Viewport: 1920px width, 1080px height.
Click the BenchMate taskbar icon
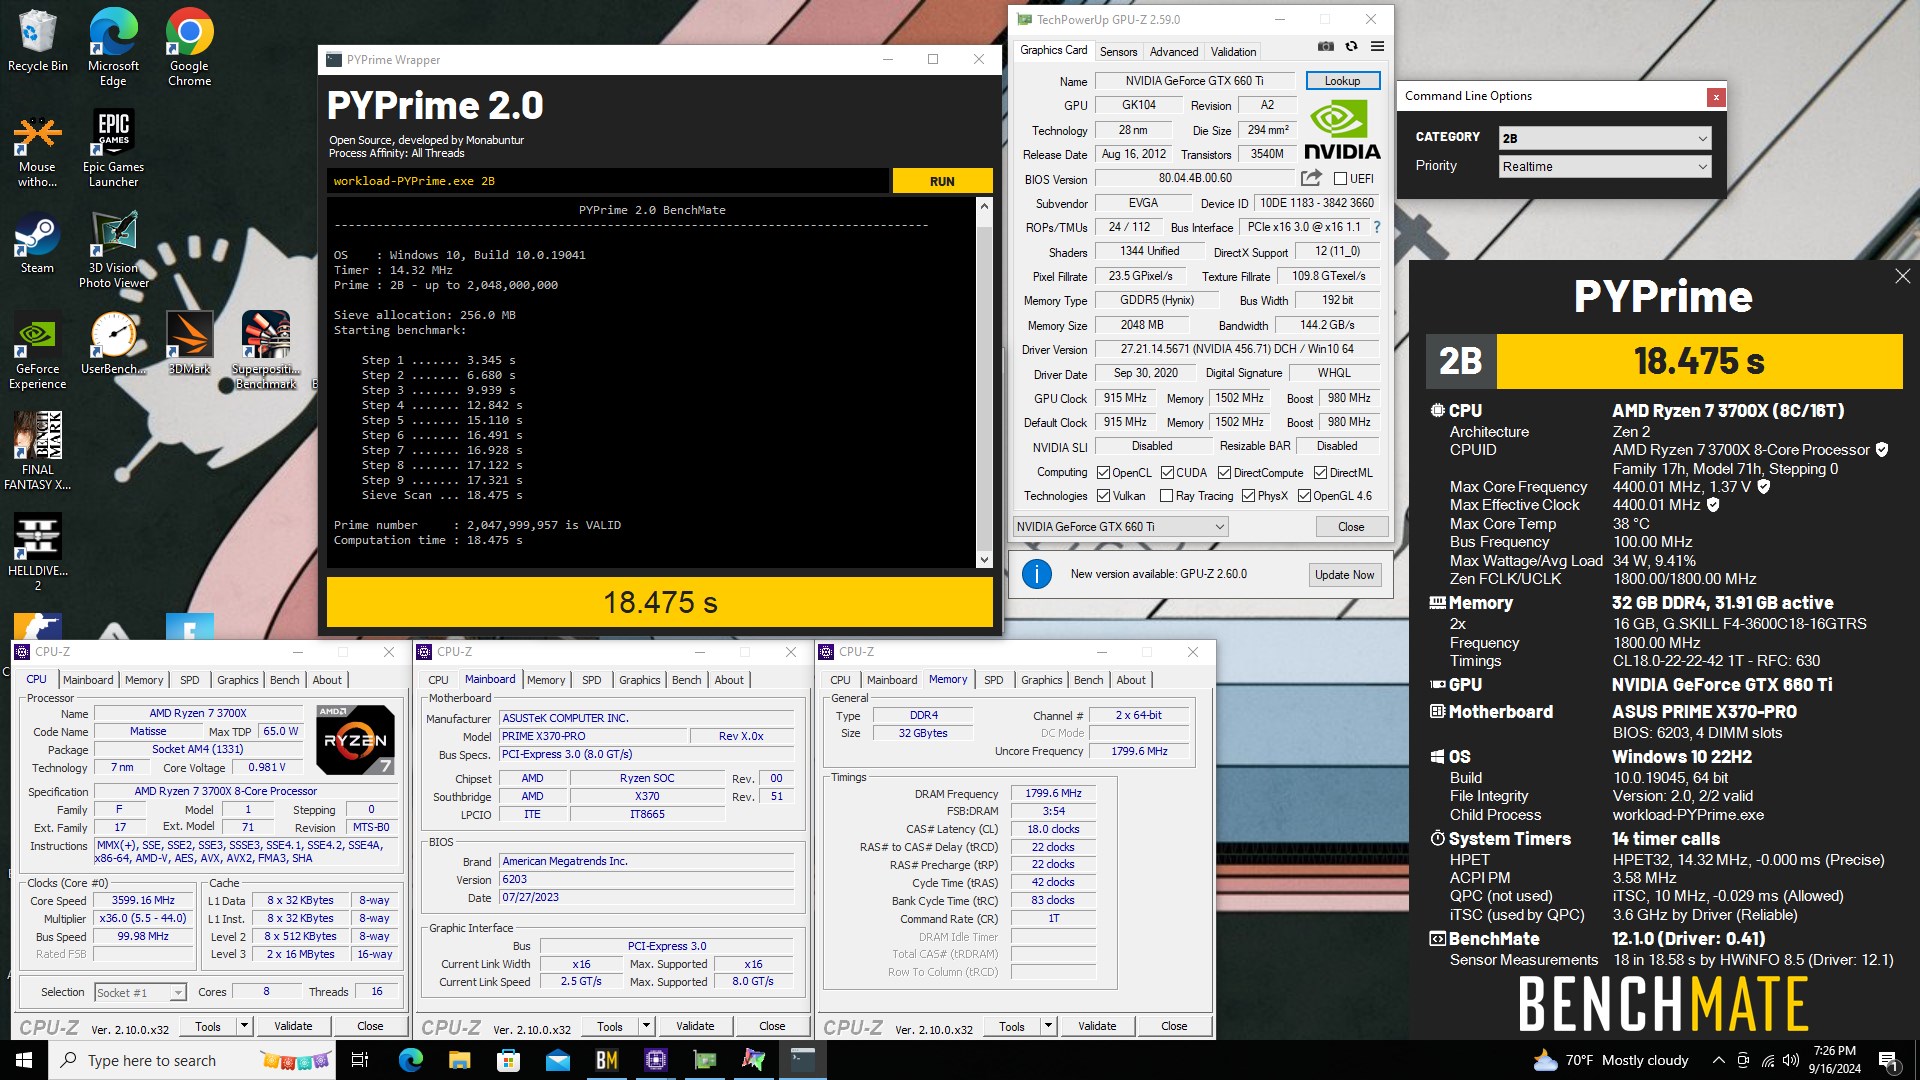coord(607,1060)
